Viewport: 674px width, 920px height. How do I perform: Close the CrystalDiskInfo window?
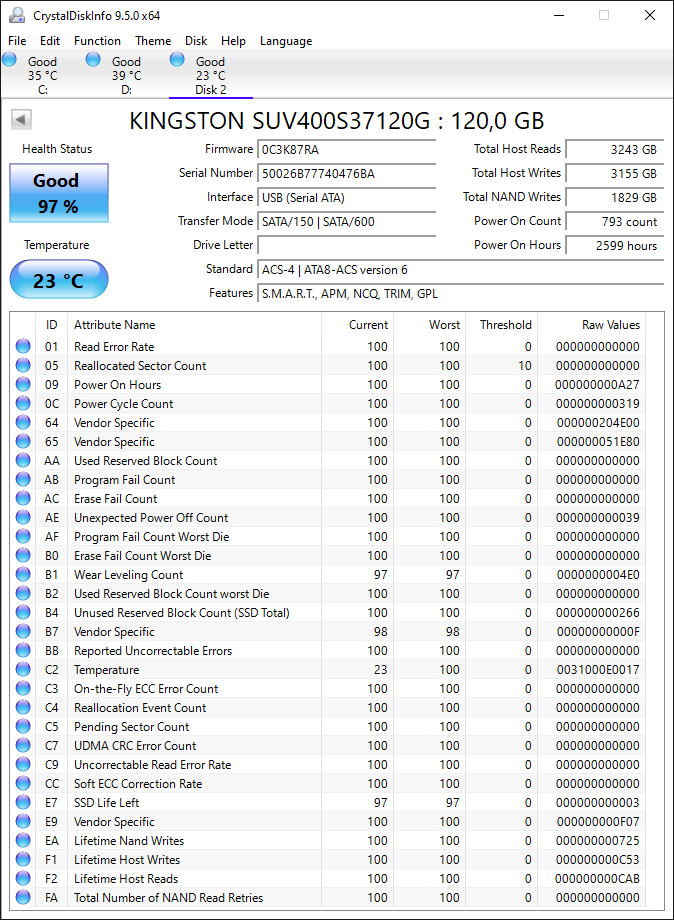coord(649,15)
